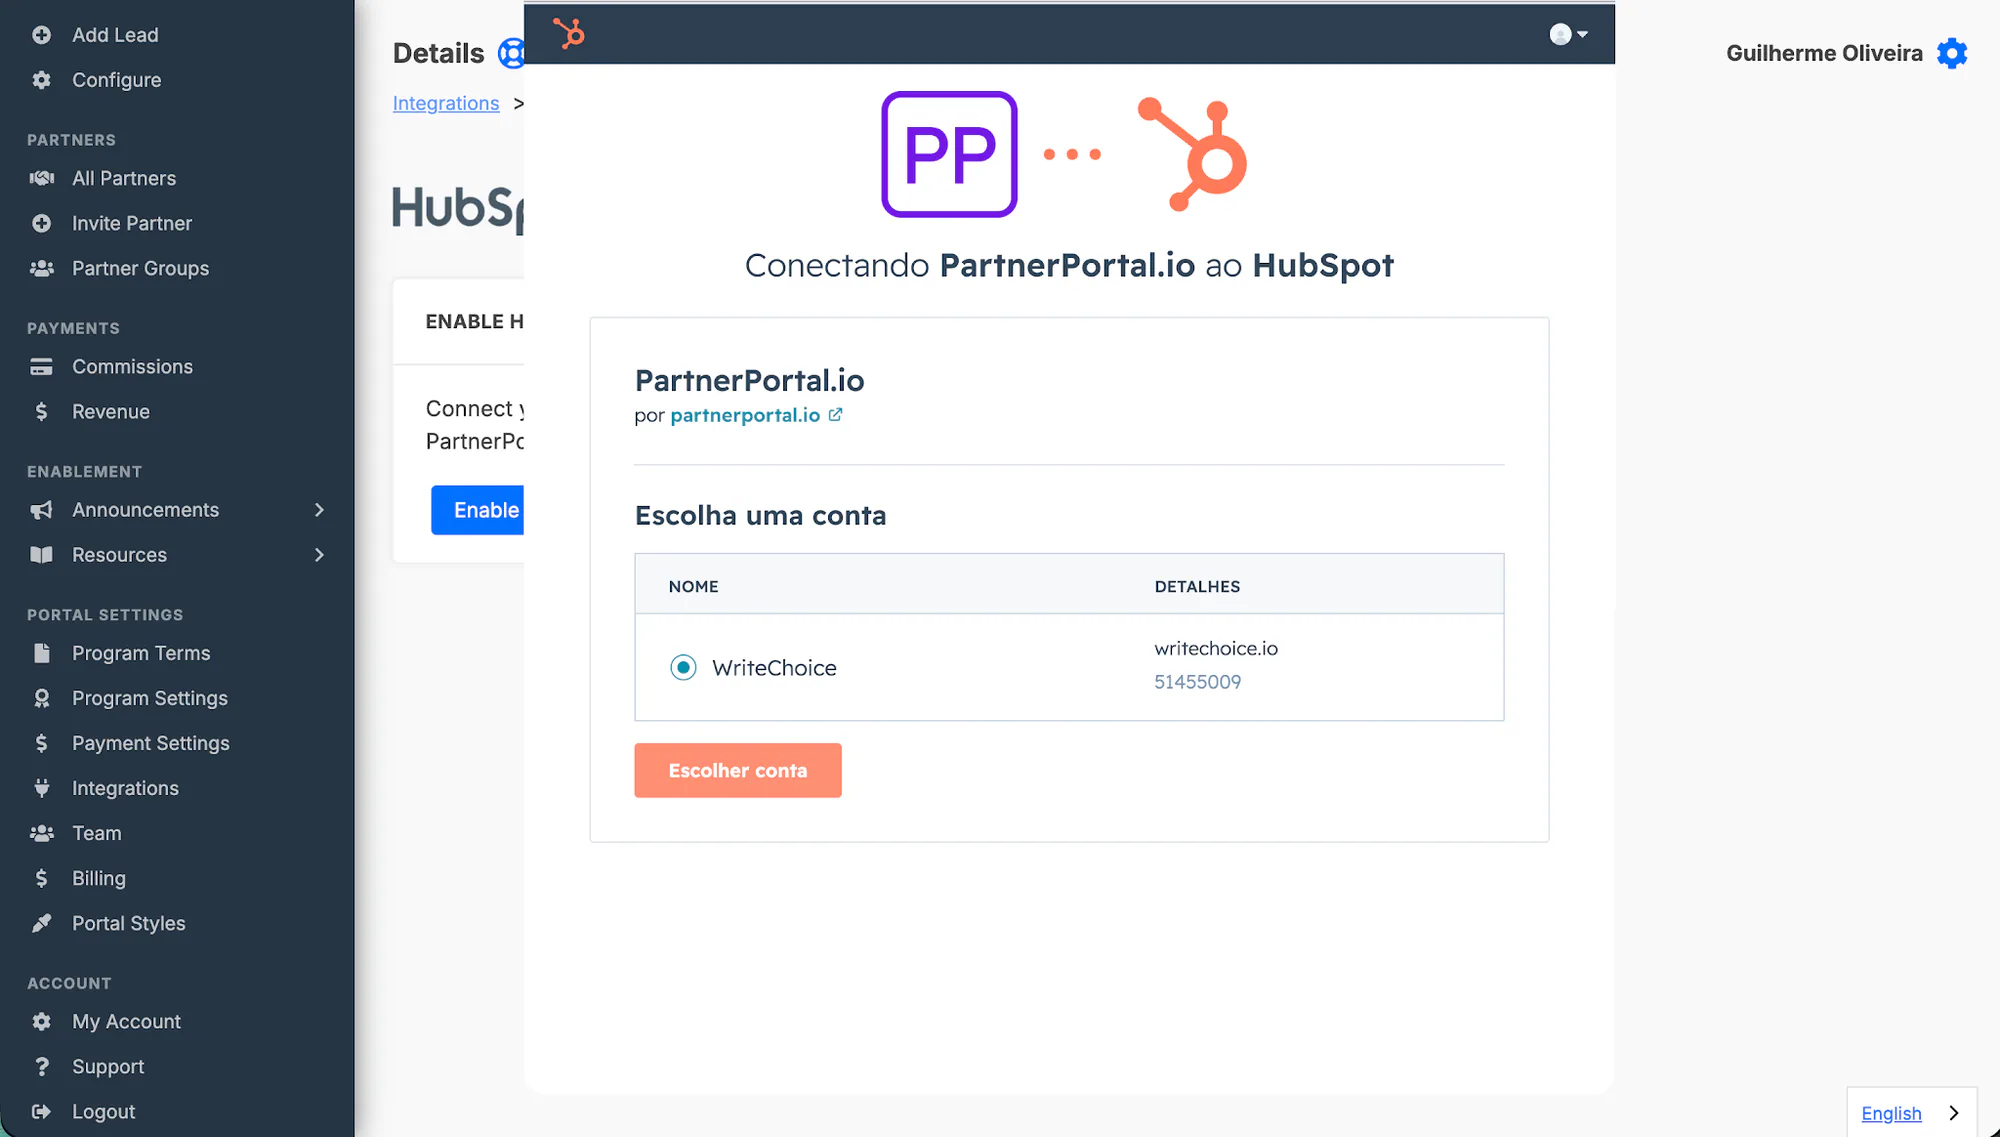Click the help lifebuoy icon next to Details
2000x1137 pixels.
[511, 53]
